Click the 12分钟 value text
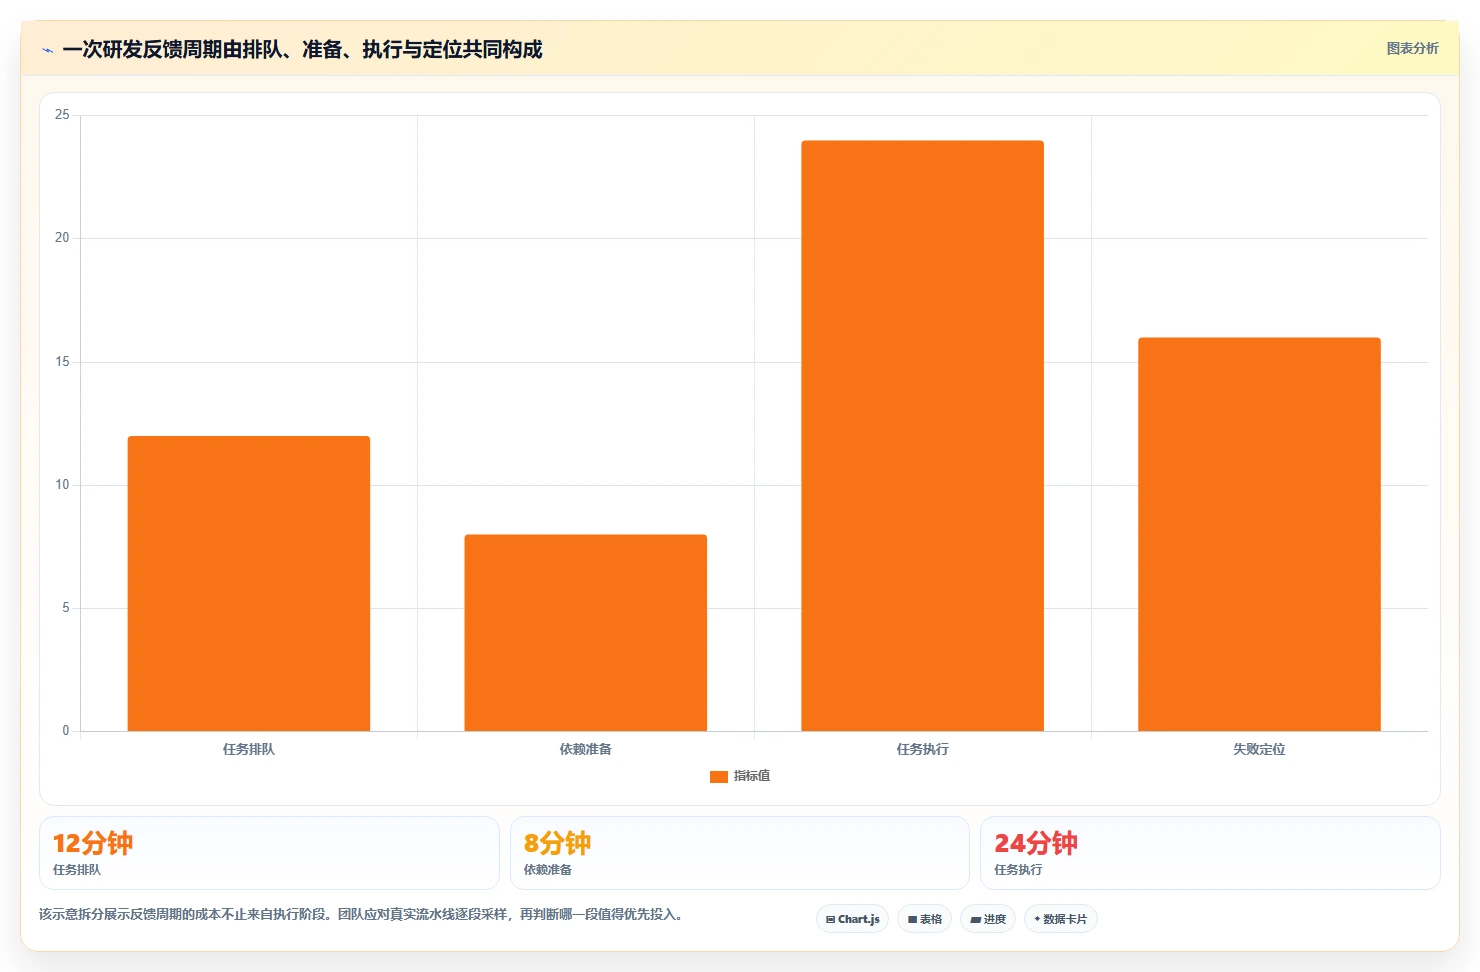This screenshot has height=972, width=1480. pyautogui.click(x=93, y=843)
